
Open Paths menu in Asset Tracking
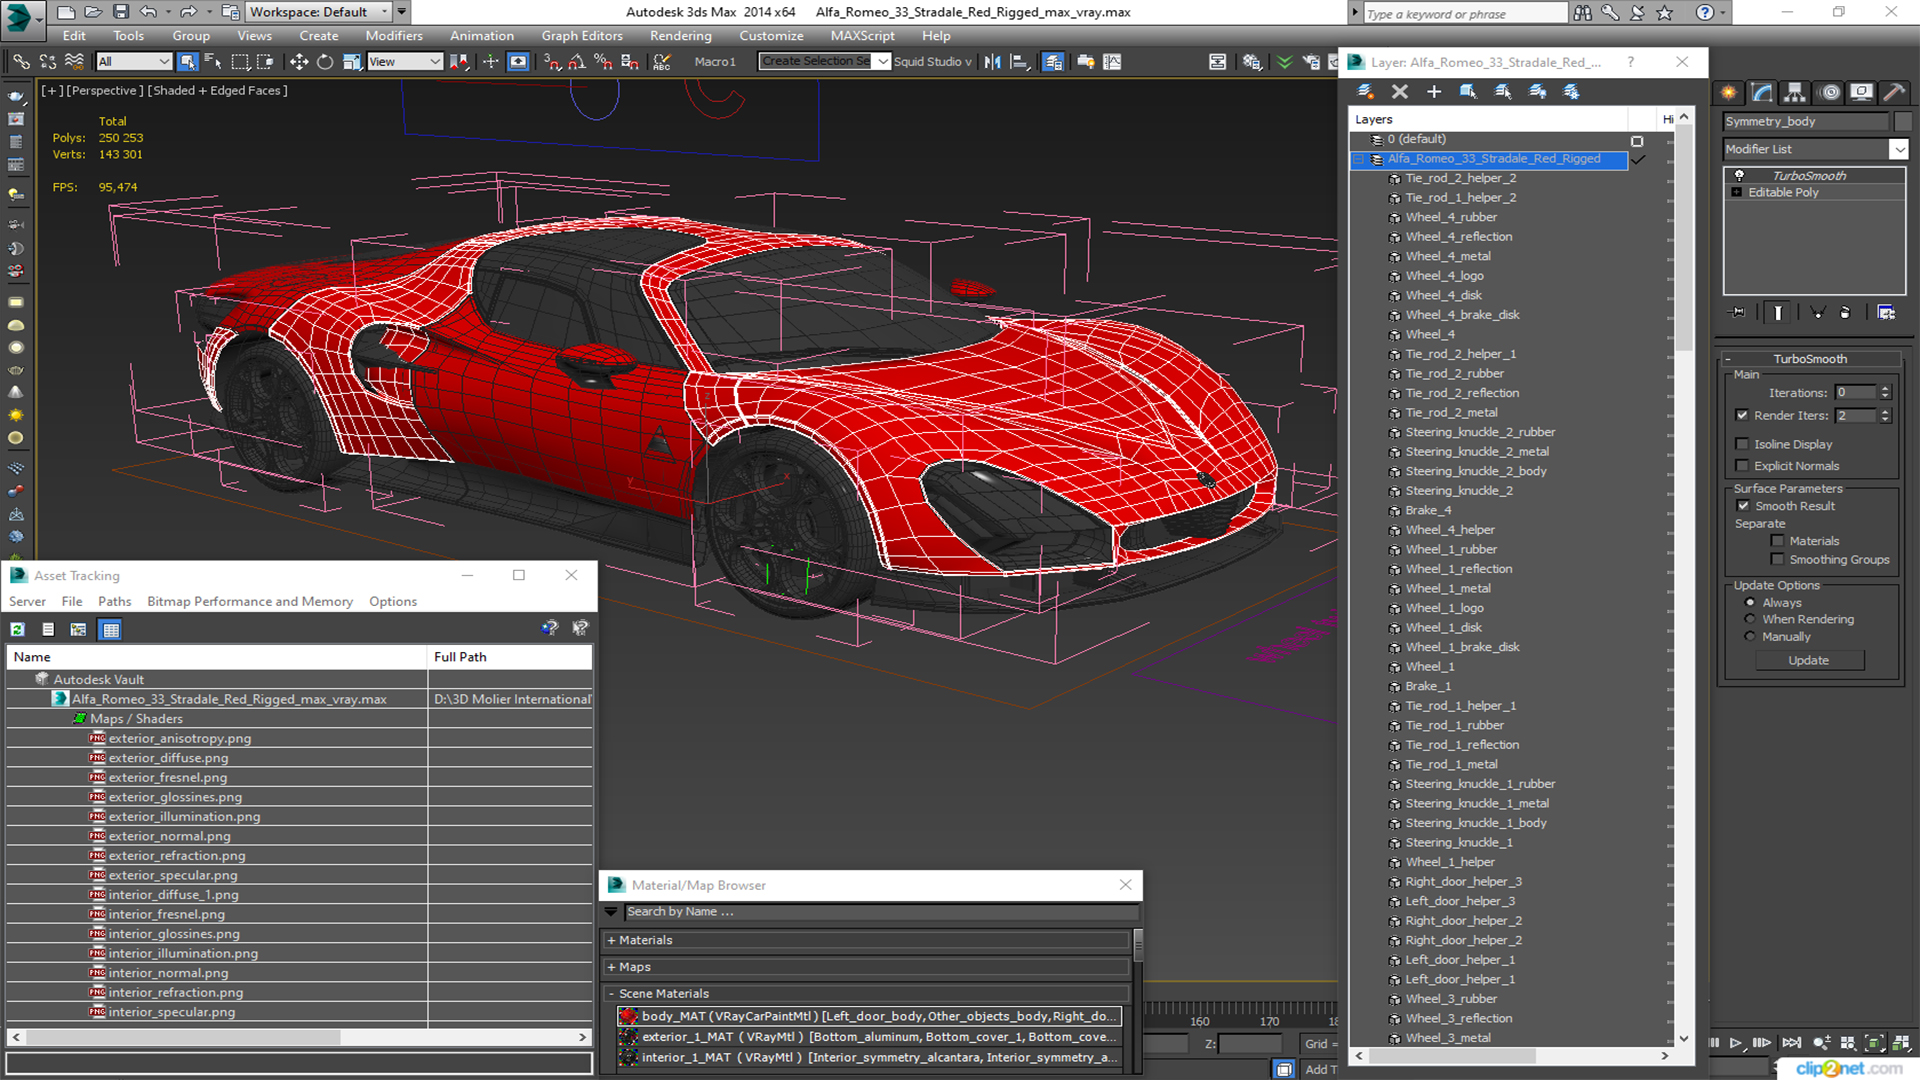coord(115,602)
